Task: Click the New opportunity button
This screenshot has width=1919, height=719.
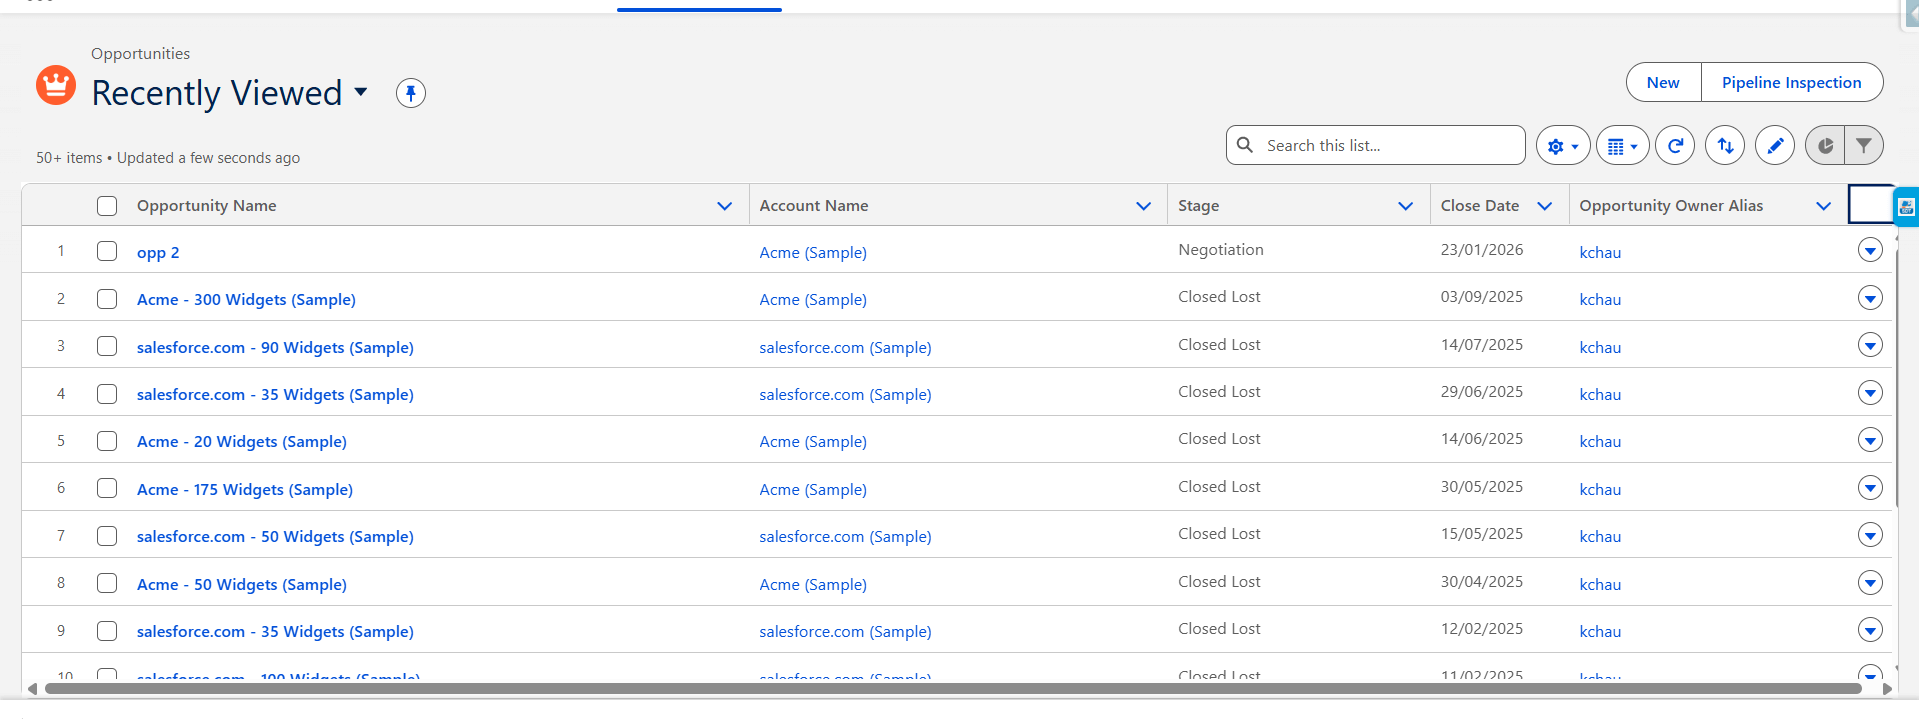Action: point(1663,82)
